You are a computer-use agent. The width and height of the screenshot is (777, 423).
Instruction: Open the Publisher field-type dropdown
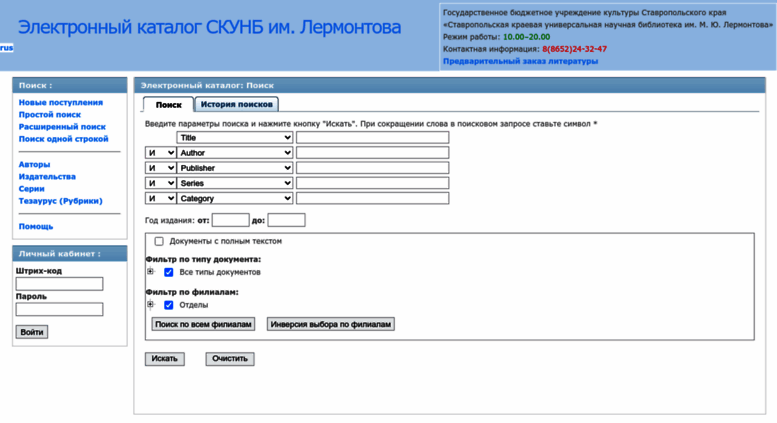click(235, 168)
